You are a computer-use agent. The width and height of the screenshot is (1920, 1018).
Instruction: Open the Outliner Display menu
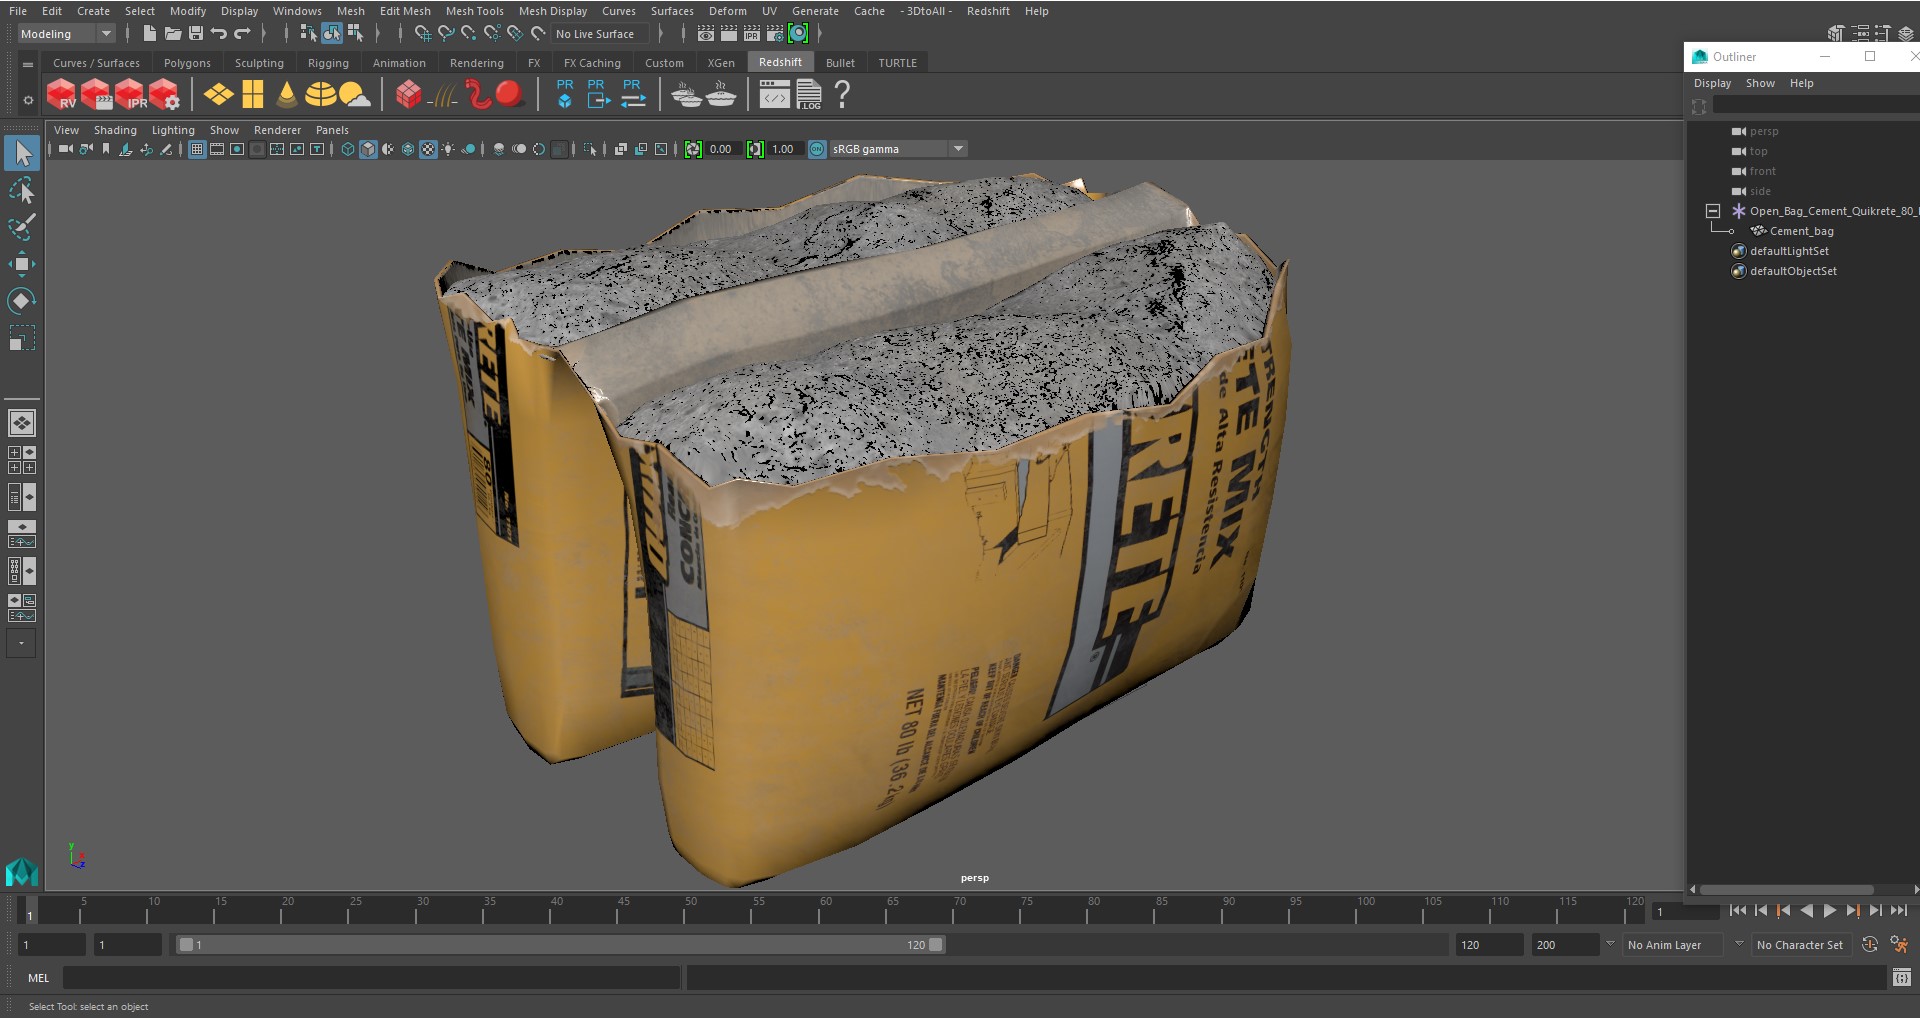tap(1712, 83)
